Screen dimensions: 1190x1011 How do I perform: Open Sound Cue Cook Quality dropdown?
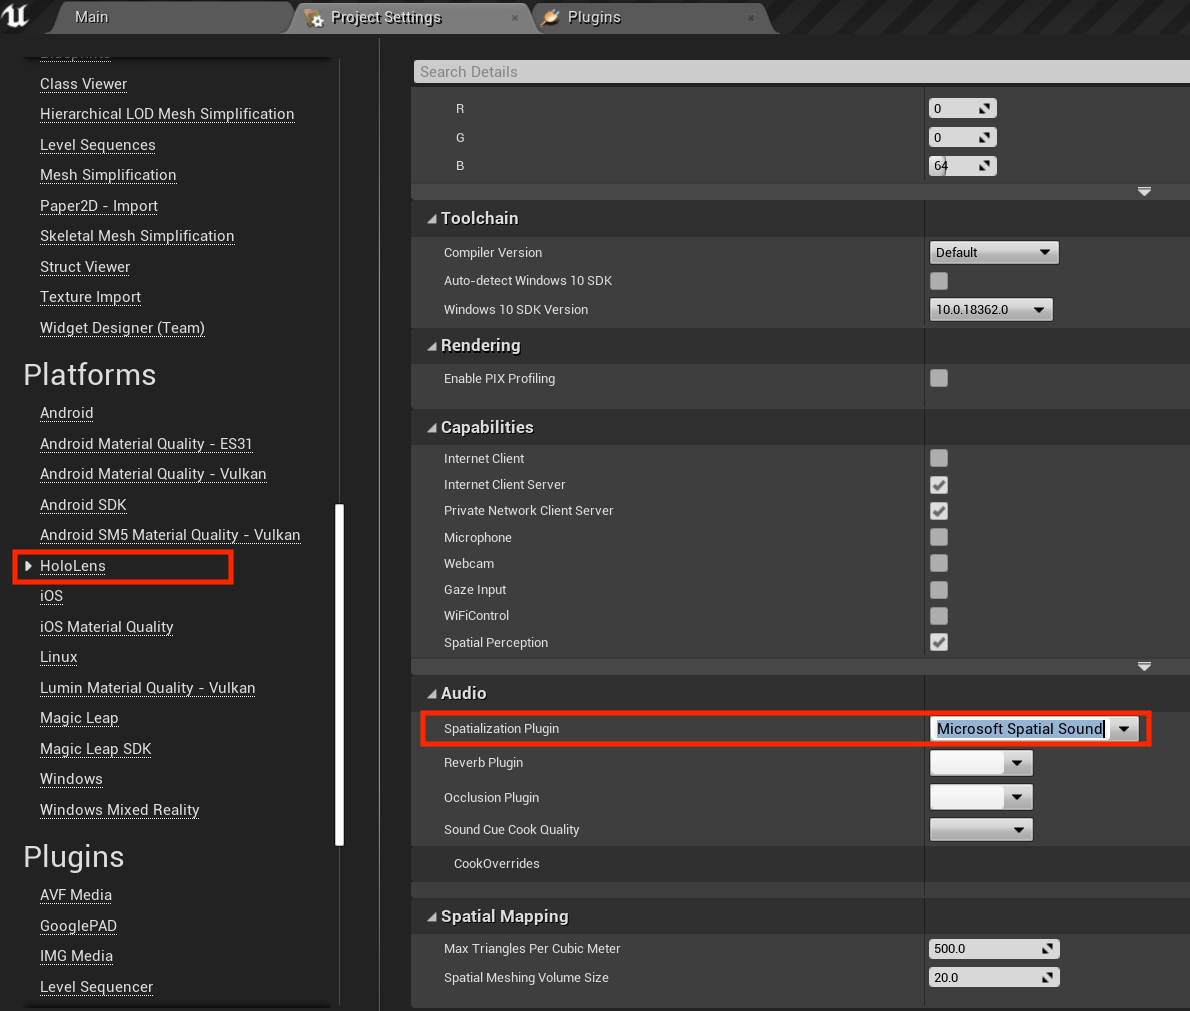981,830
